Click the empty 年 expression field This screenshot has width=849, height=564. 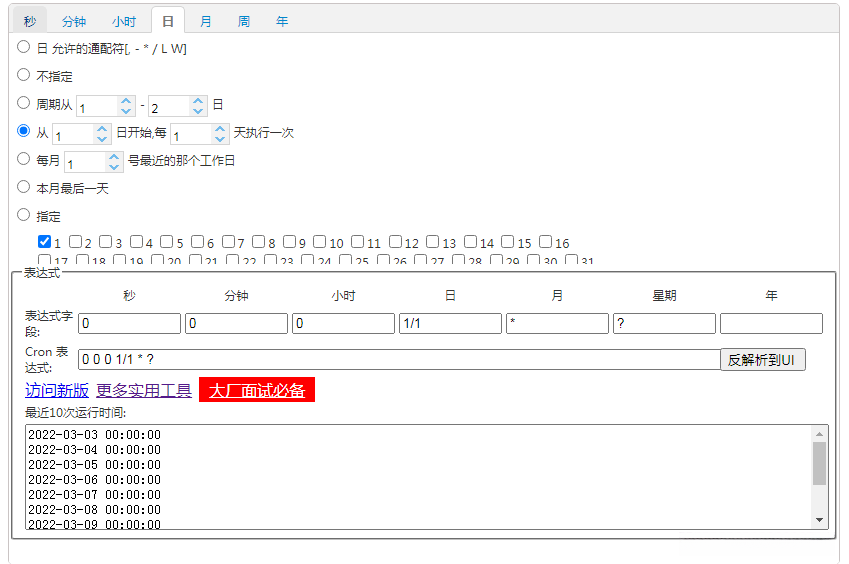(772, 324)
